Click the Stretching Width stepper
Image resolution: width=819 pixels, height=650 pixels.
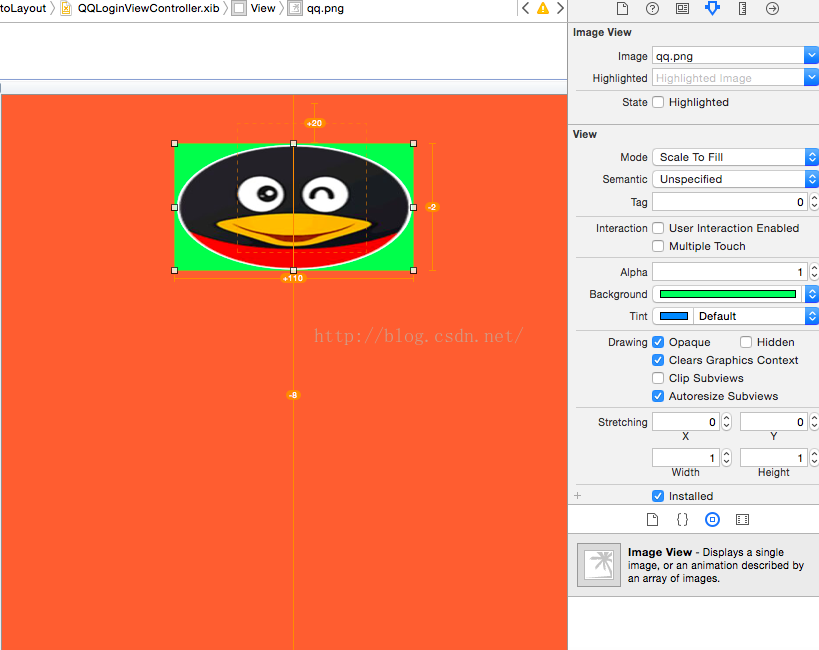click(726, 458)
